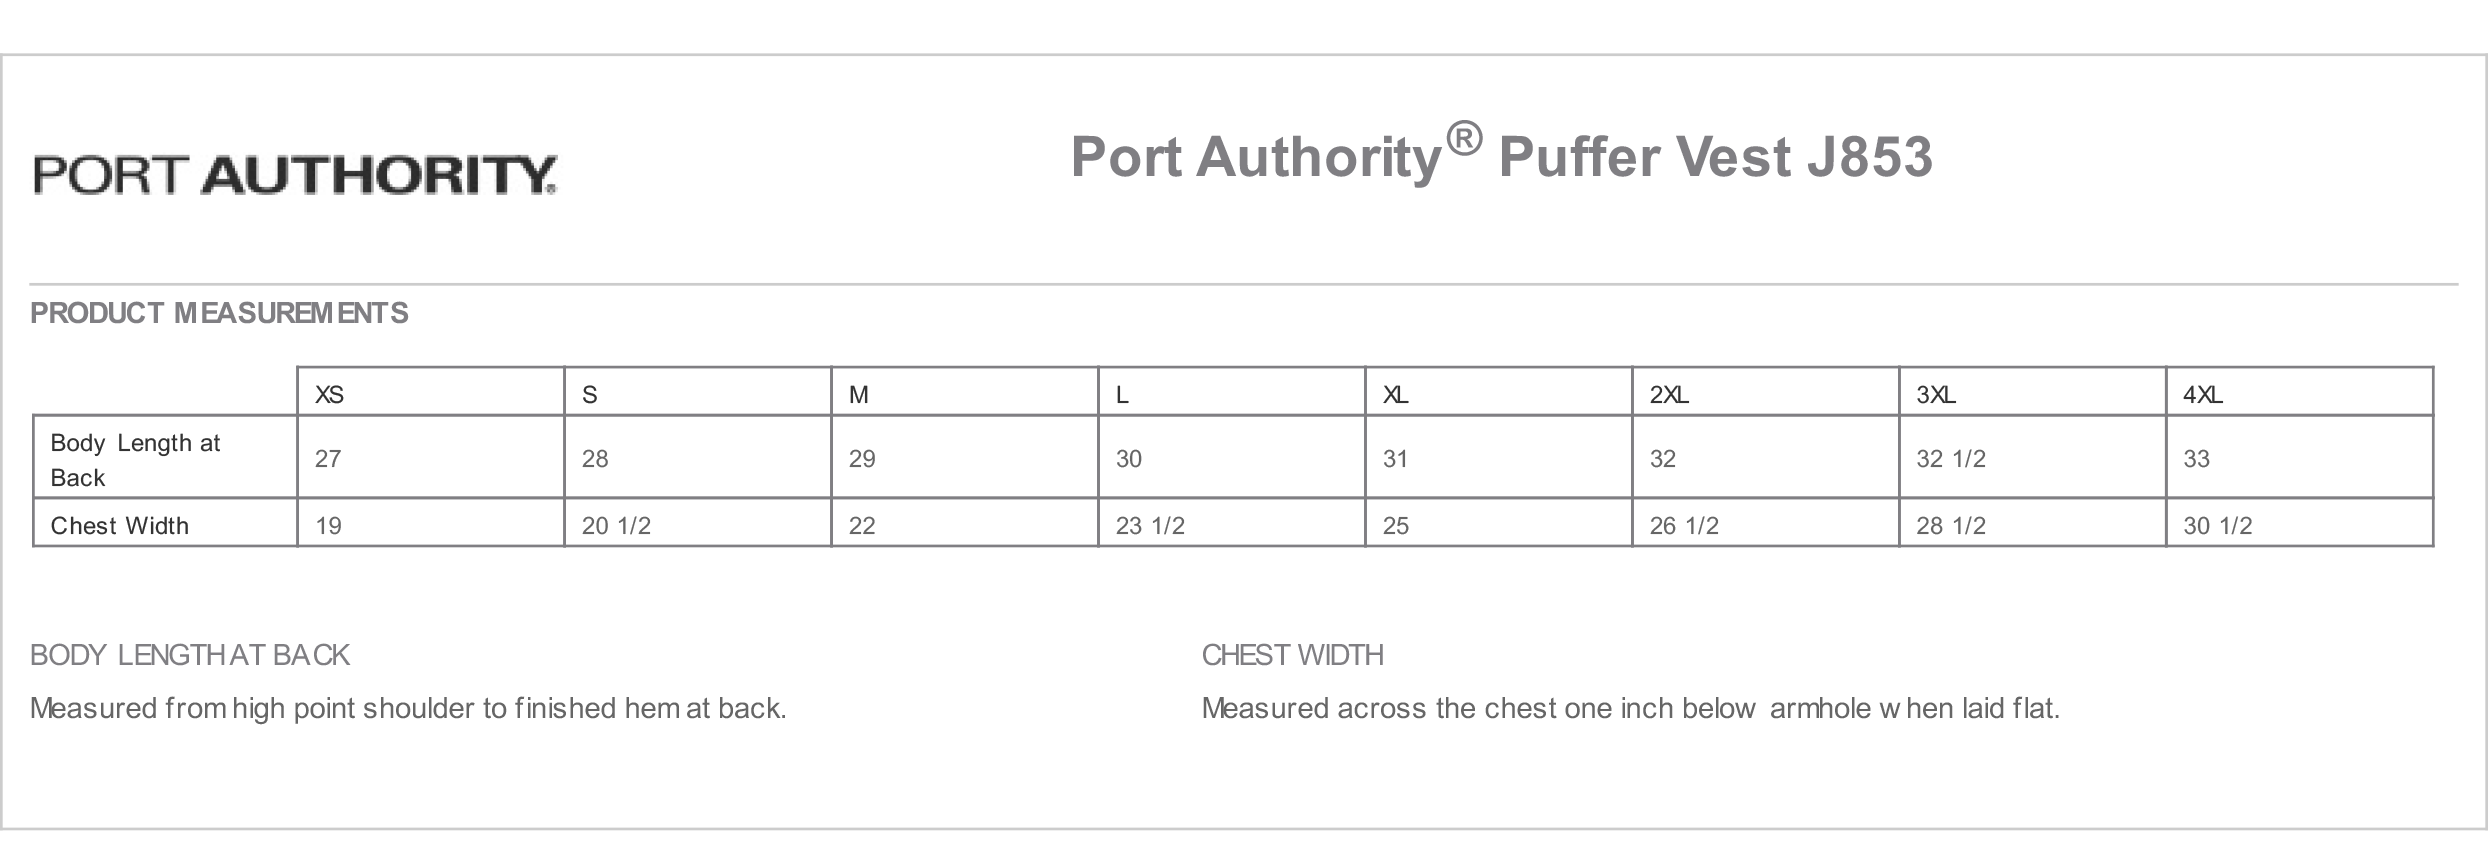
Task: Click the 3XL size column header
Action: click(x=2033, y=392)
